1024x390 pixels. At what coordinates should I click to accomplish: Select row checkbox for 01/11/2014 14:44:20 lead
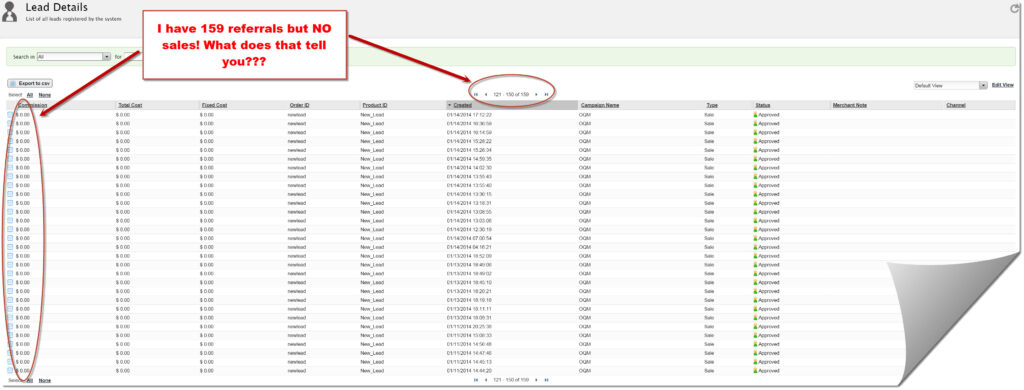[10, 370]
